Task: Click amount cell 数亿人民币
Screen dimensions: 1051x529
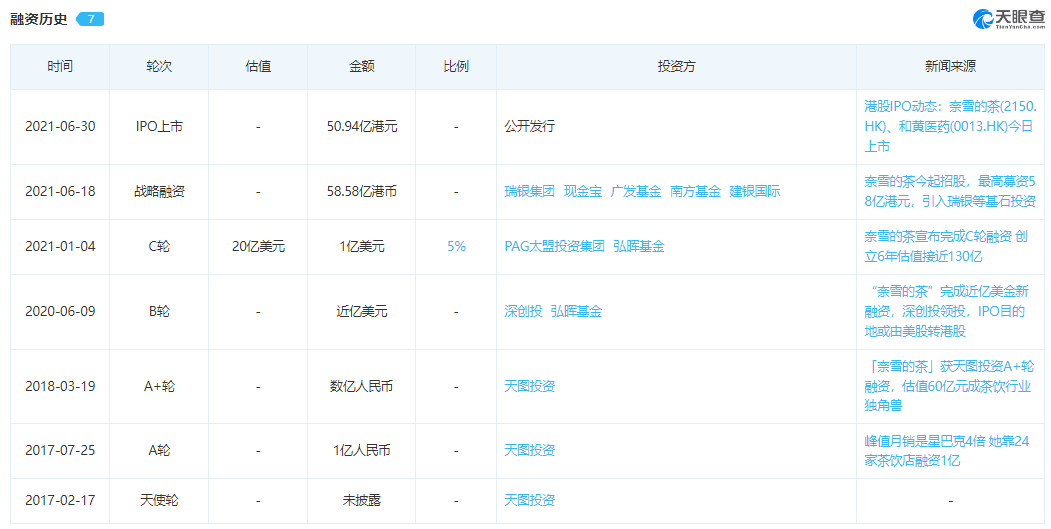Action: 362,387
